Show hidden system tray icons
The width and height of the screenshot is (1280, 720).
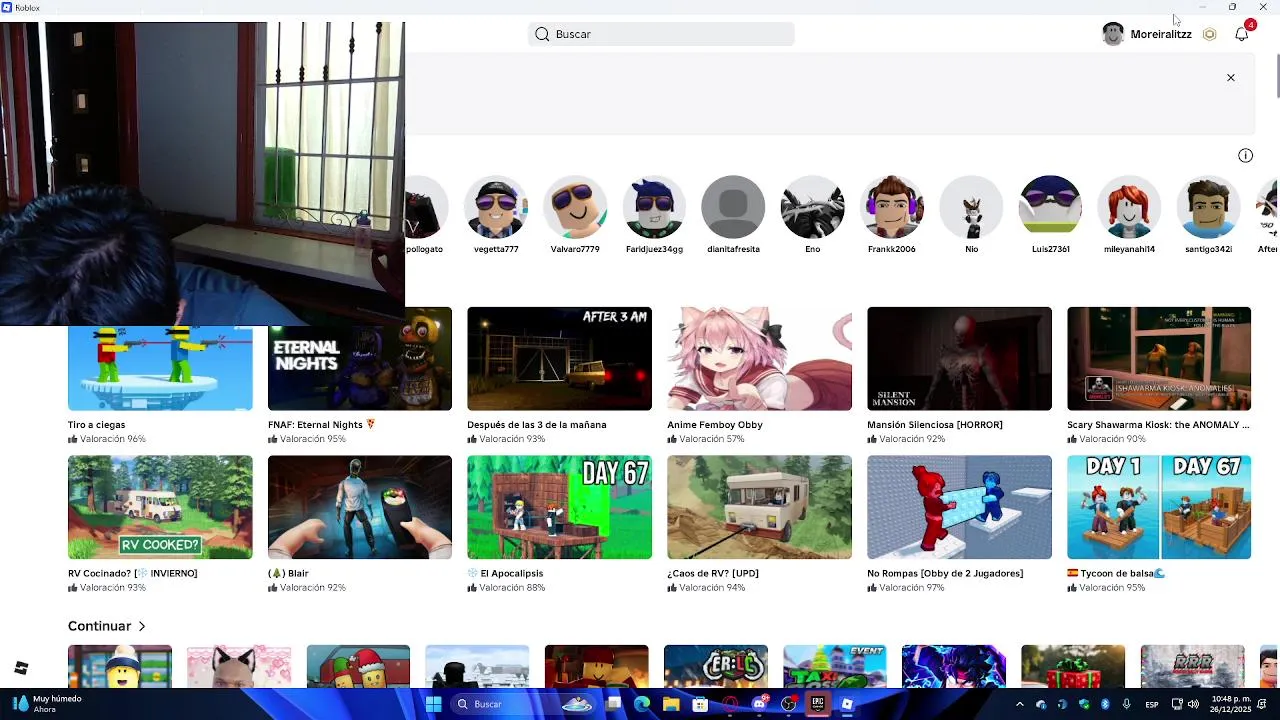1019,704
